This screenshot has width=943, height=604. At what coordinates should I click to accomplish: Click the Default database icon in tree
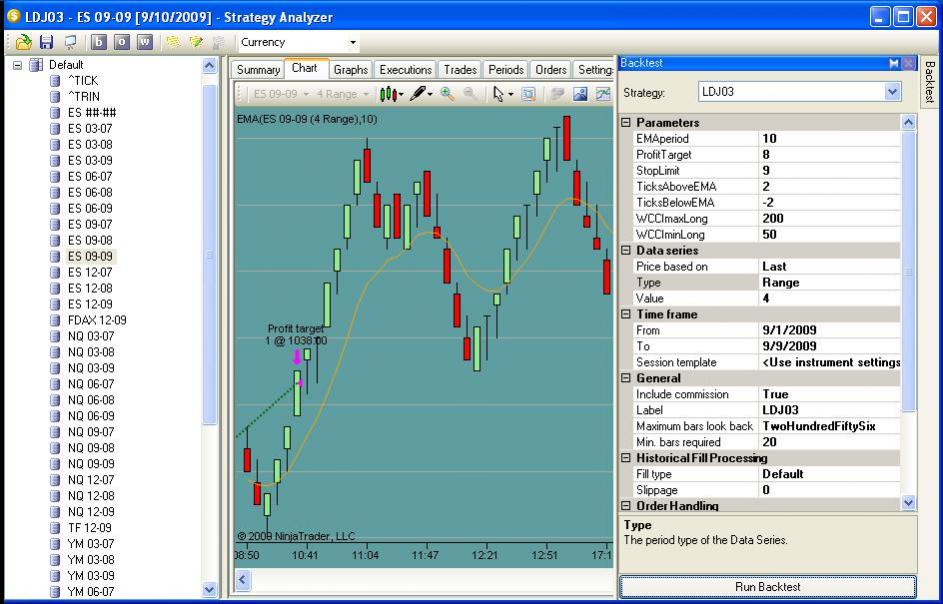36,64
